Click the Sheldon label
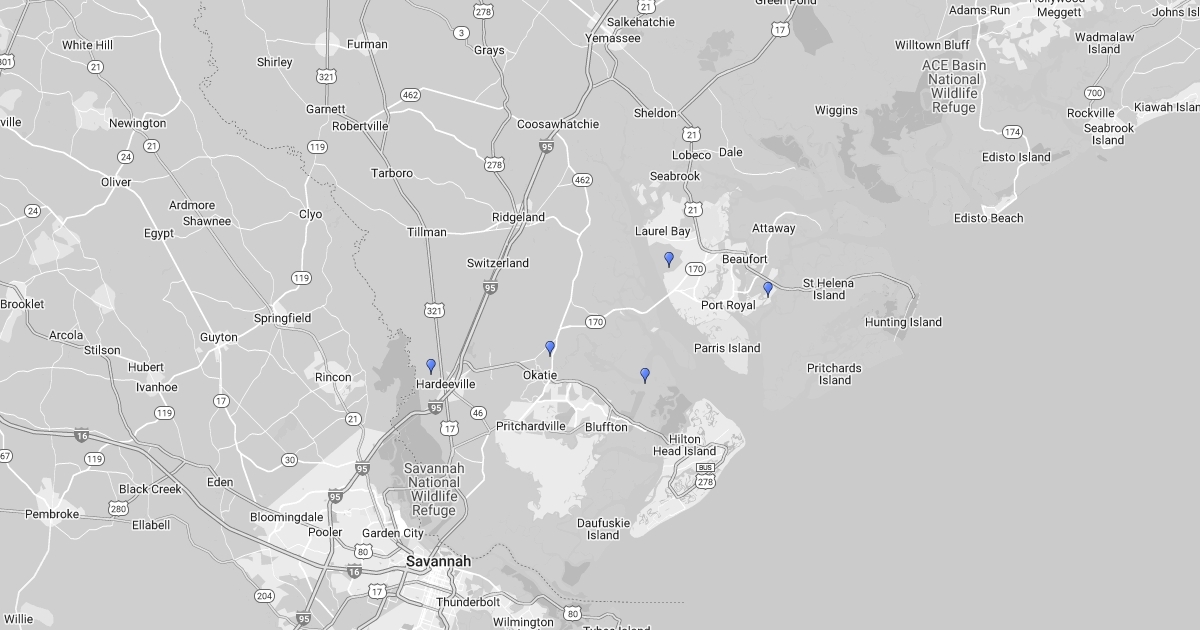The height and width of the screenshot is (630, 1200). click(655, 113)
